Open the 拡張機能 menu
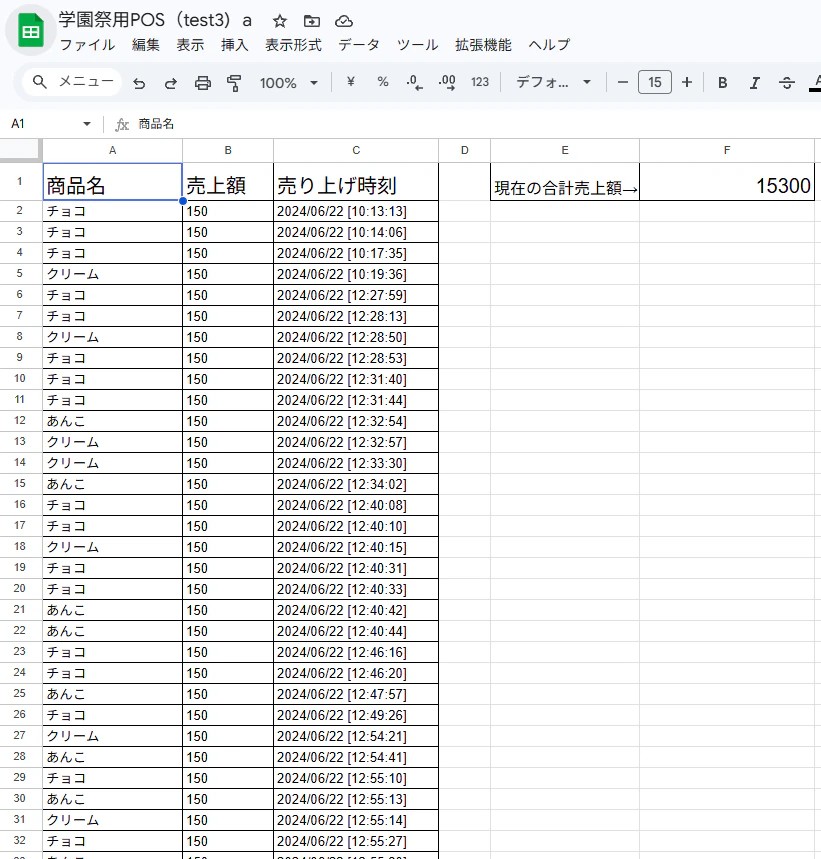821x859 pixels. tap(483, 45)
